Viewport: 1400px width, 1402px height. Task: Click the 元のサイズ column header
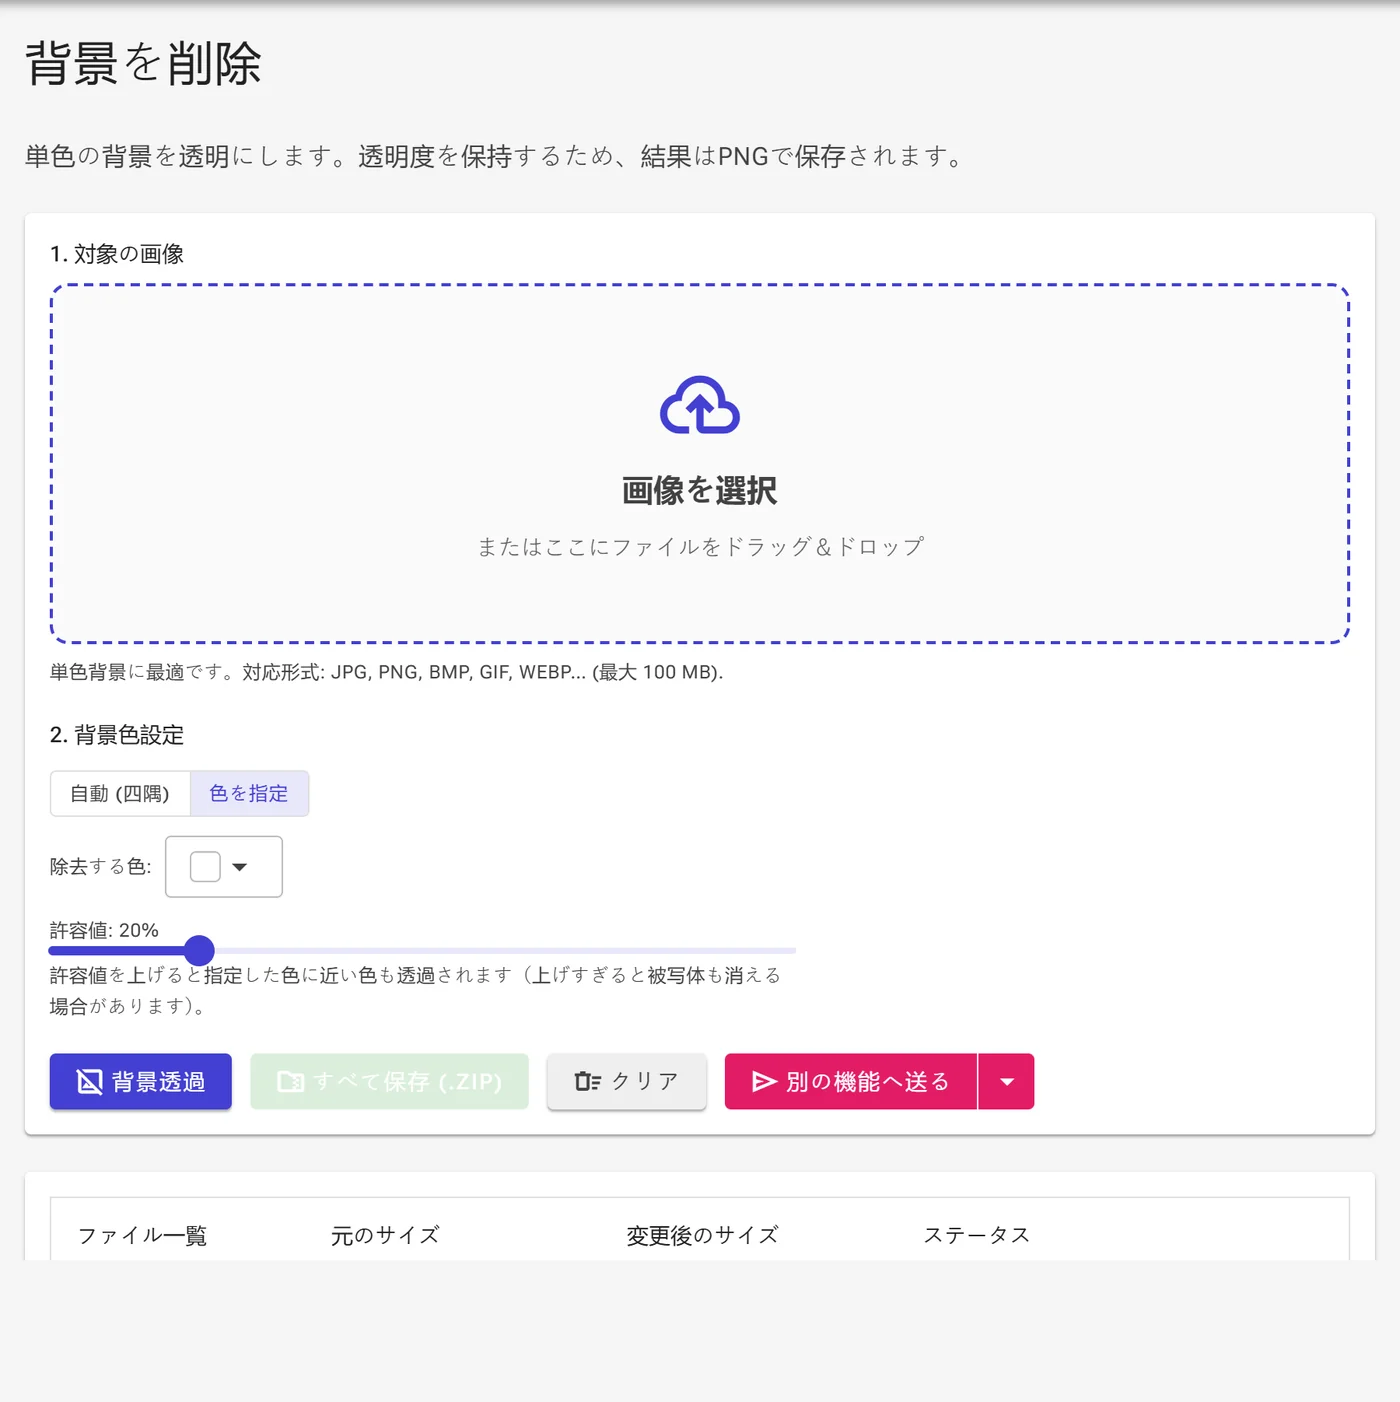tap(385, 1235)
